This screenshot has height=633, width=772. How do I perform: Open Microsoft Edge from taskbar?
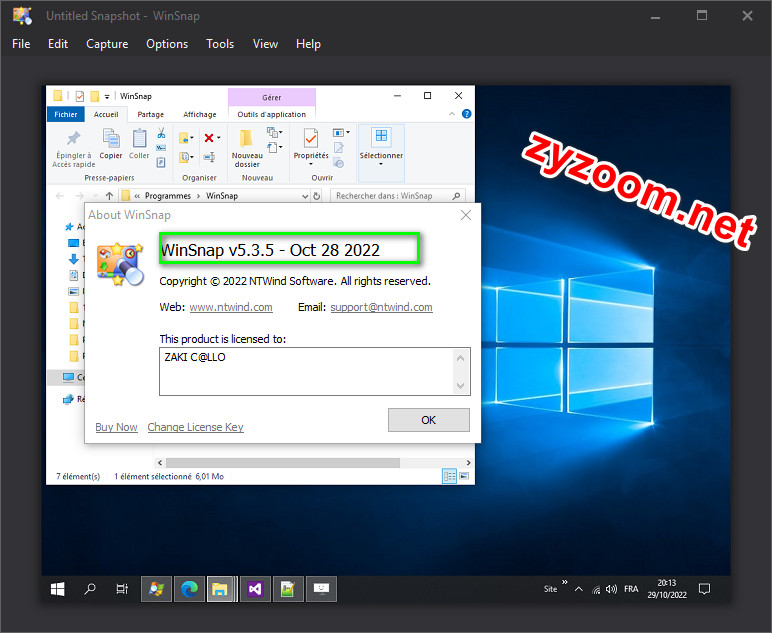pyautogui.click(x=190, y=589)
